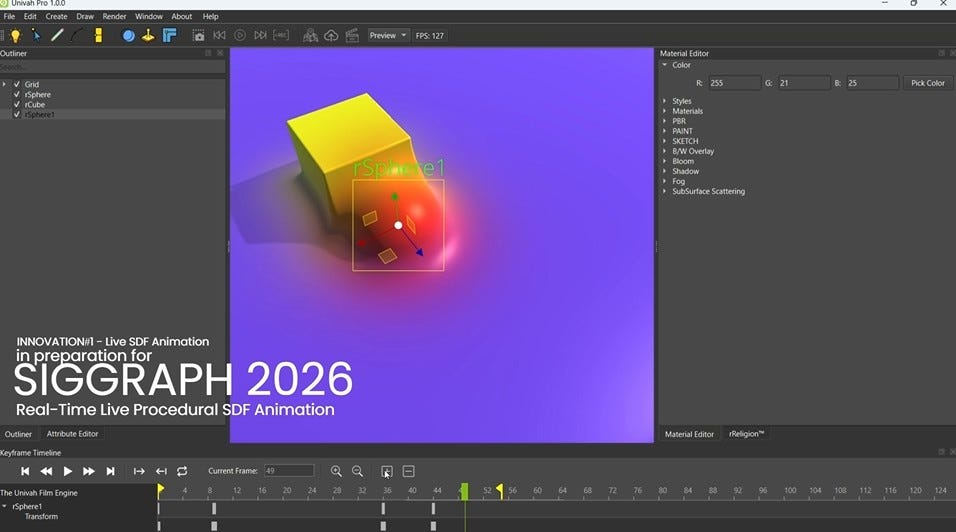Click the light bulb icon in toolbar

point(15,36)
